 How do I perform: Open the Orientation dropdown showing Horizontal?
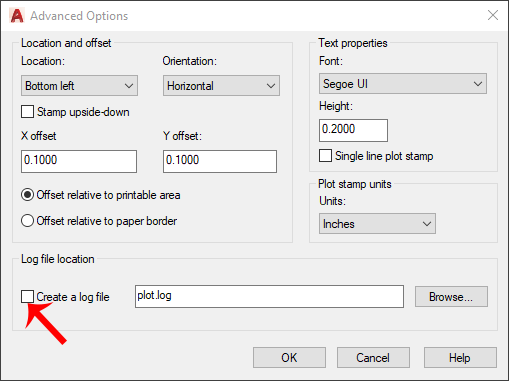(x=221, y=86)
